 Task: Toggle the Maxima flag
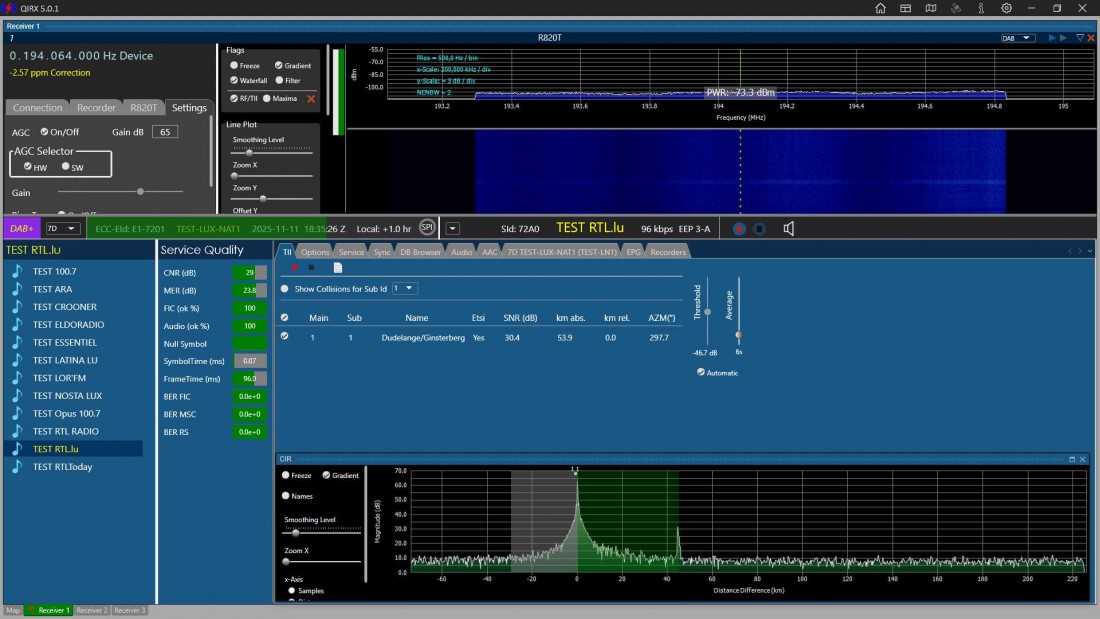point(267,98)
